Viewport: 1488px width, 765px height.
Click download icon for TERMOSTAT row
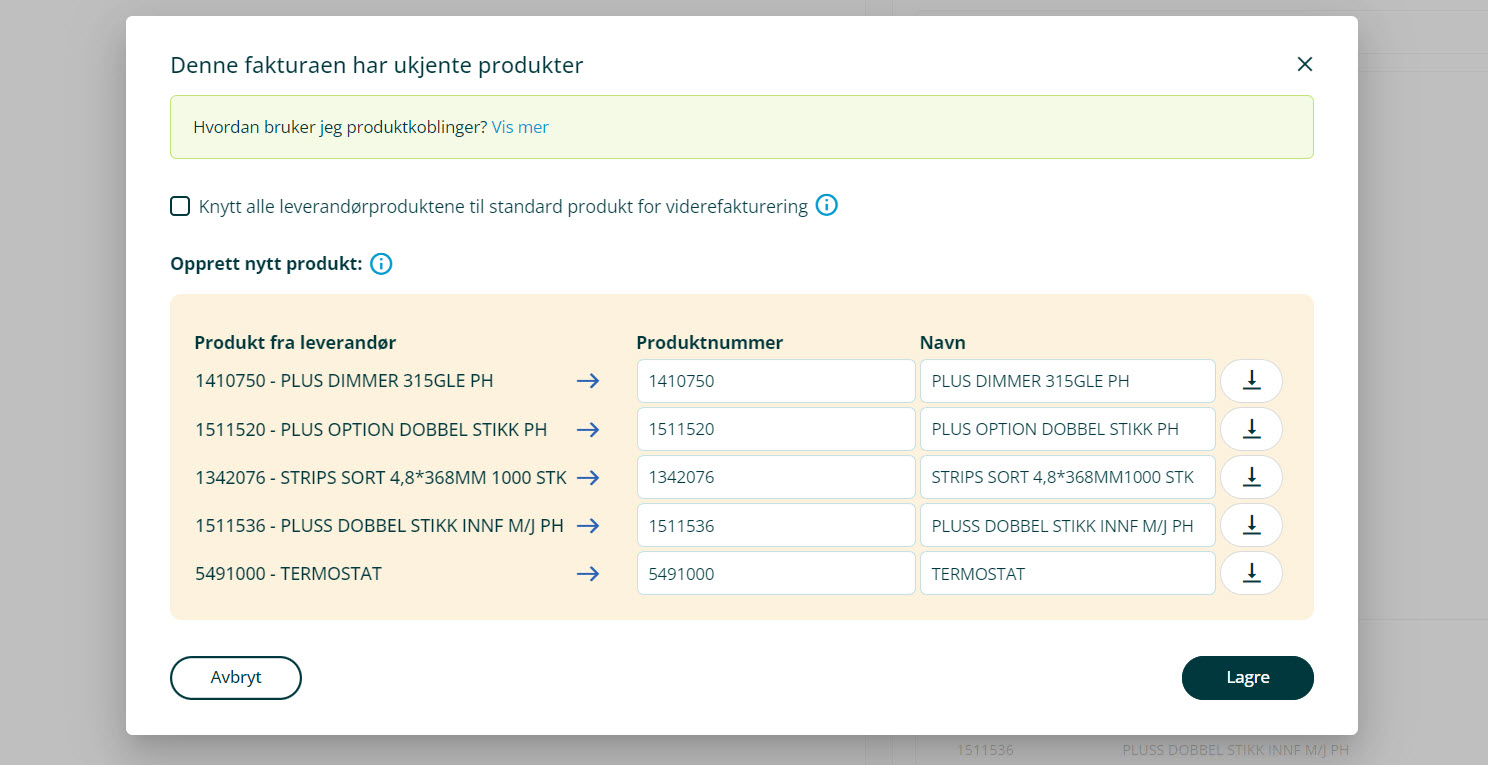coord(1251,573)
